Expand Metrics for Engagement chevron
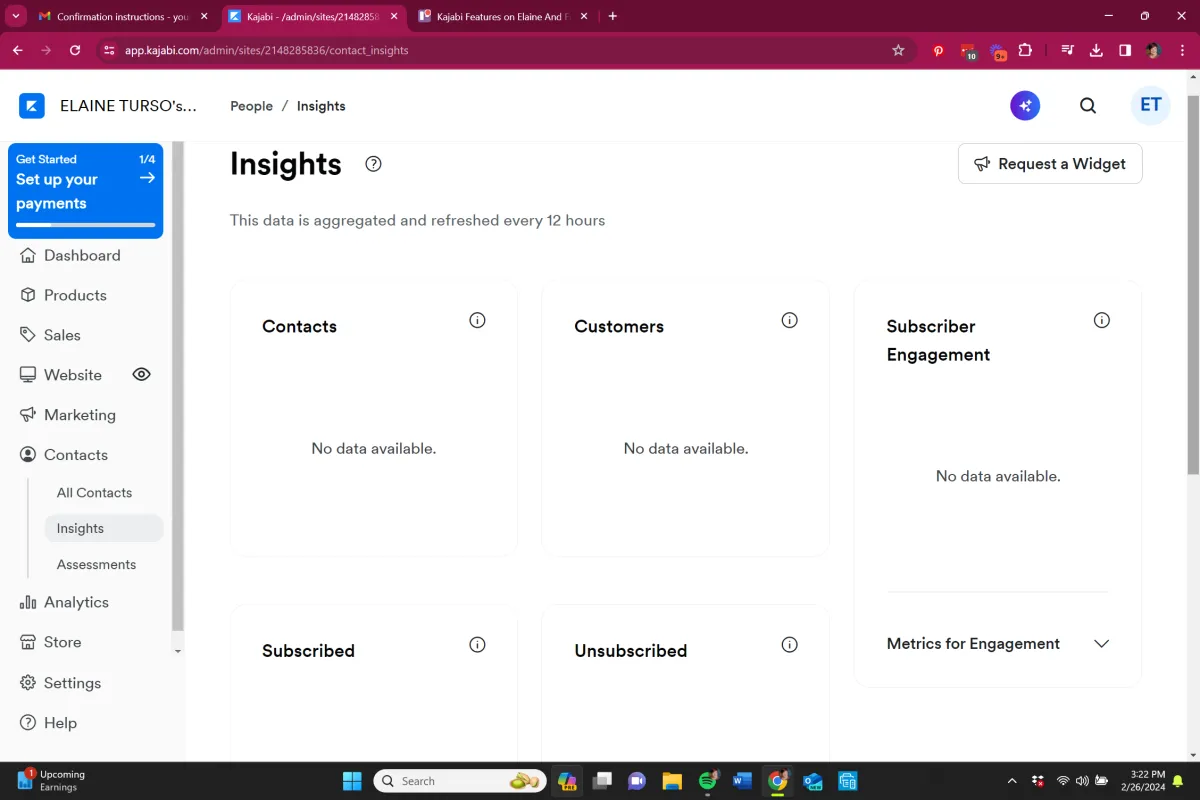The height and width of the screenshot is (800, 1200). tap(1102, 644)
